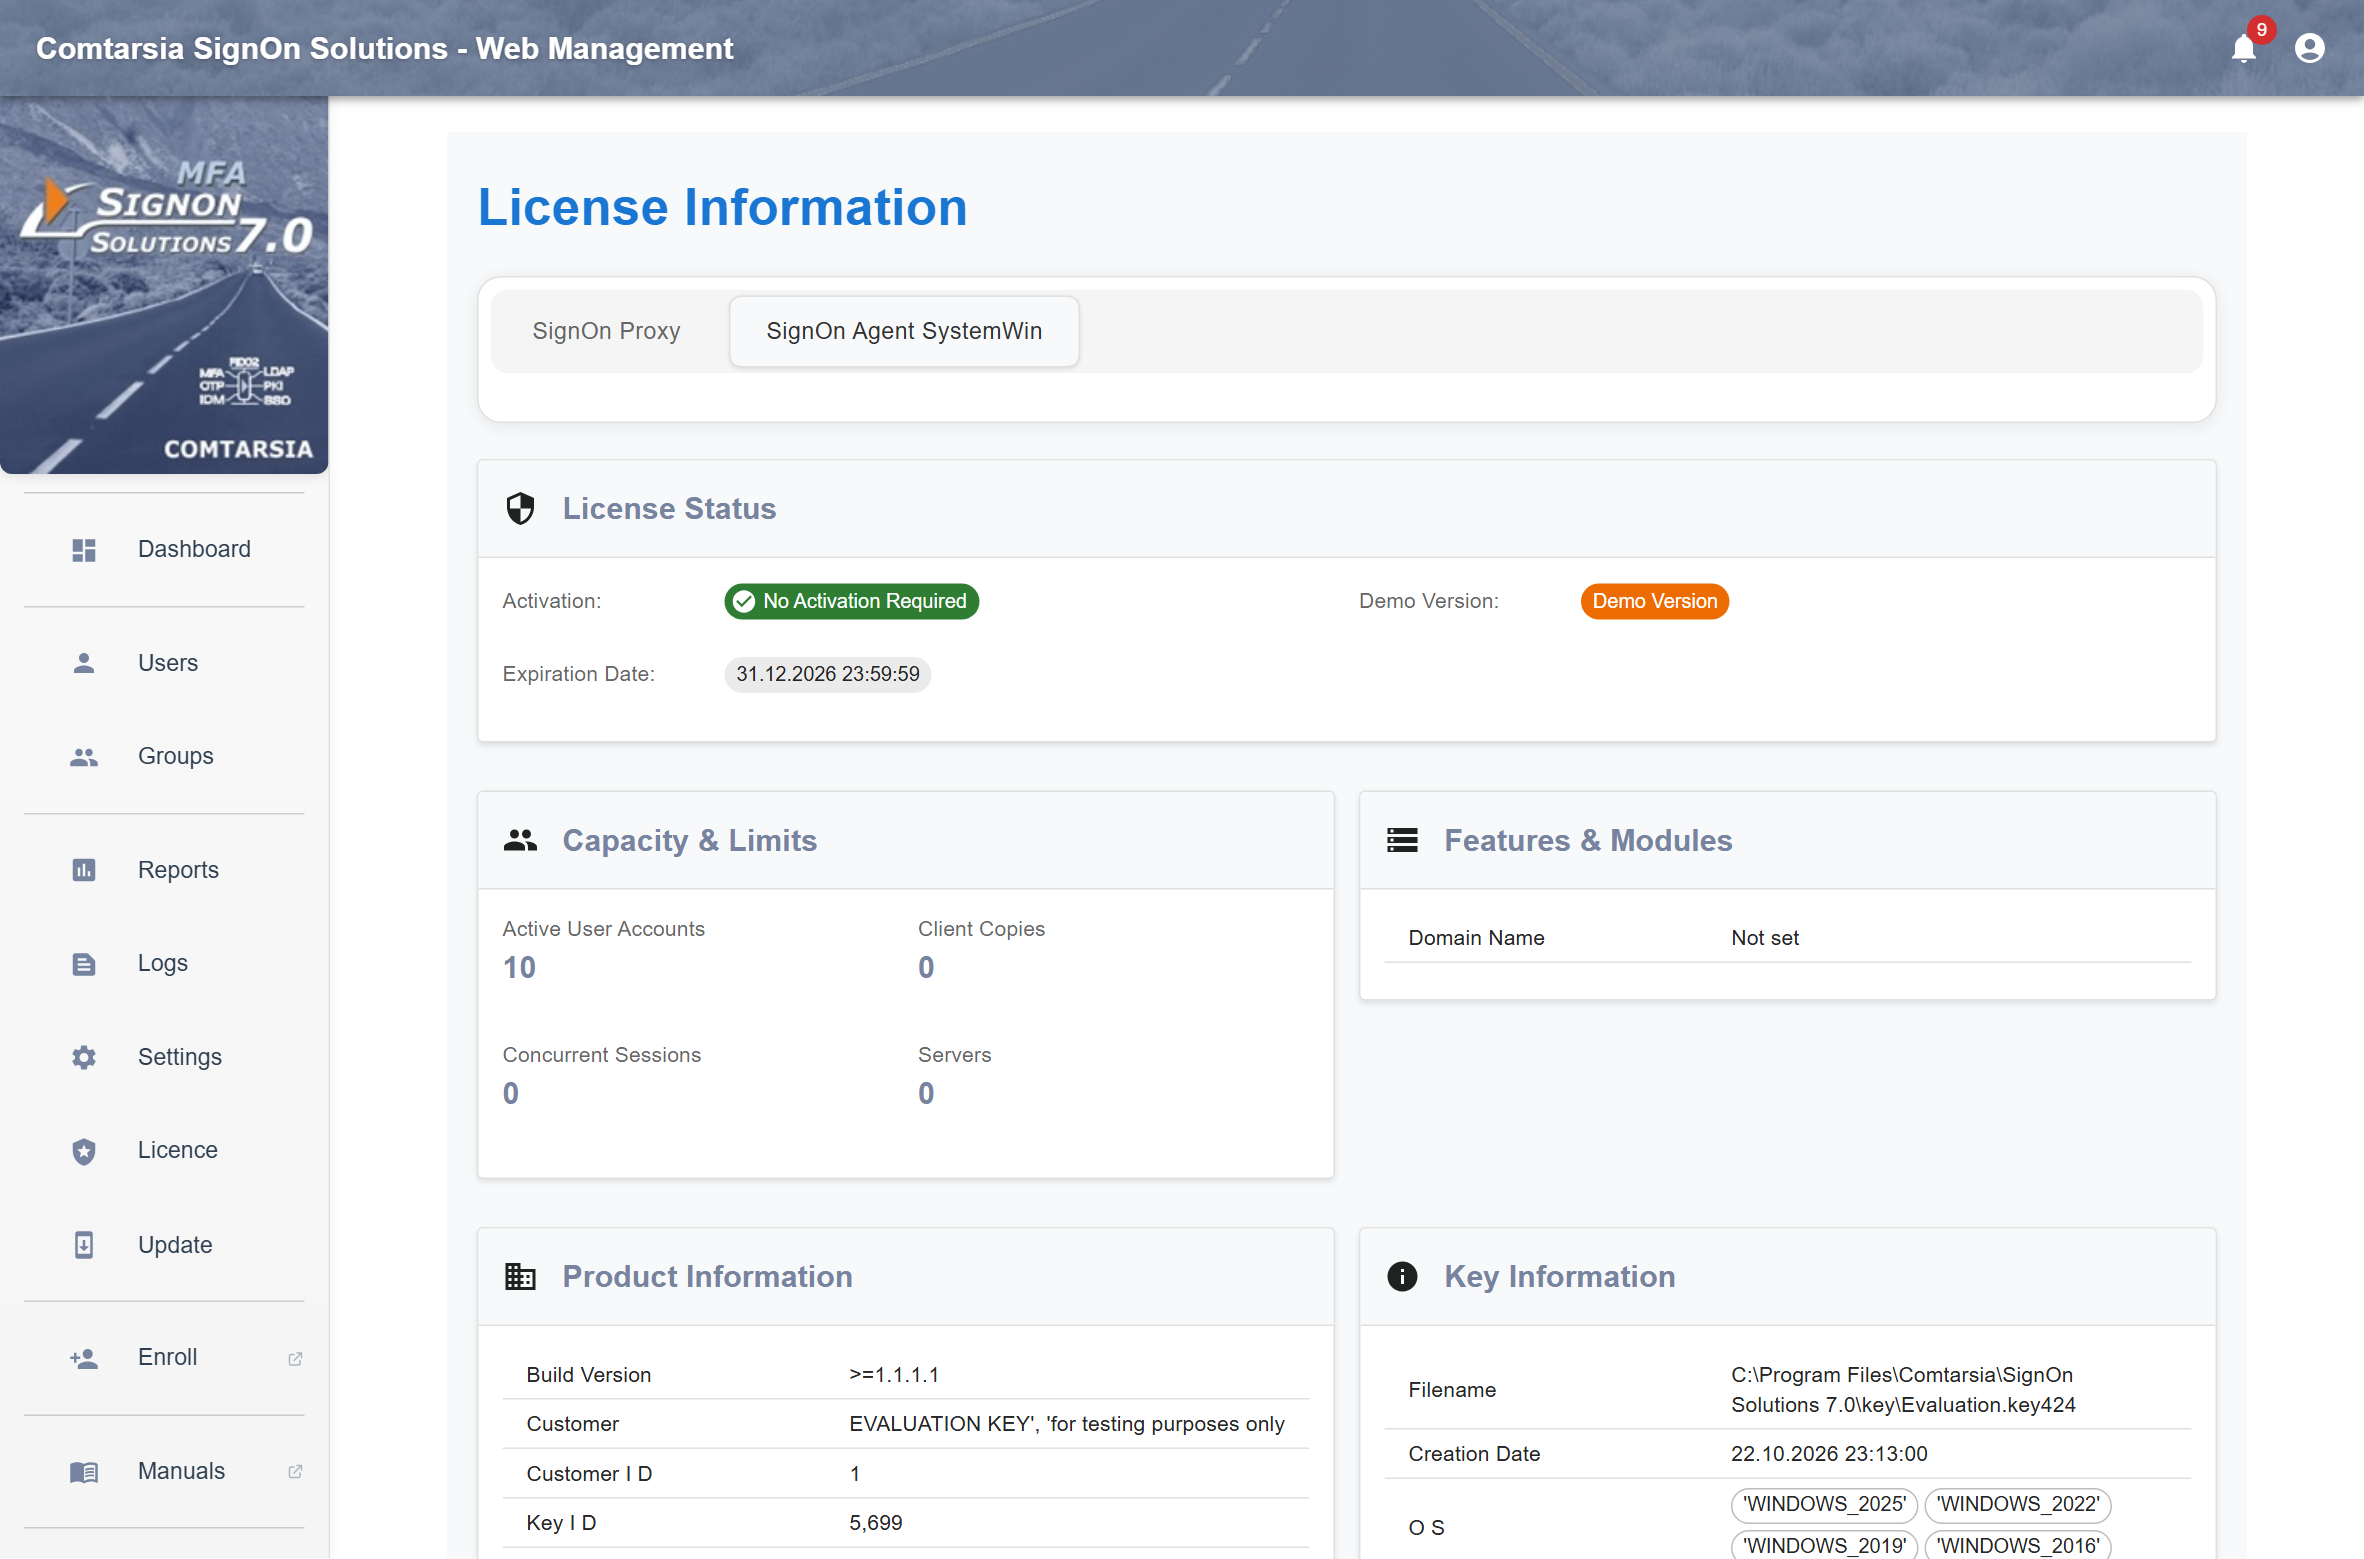Go to the Users page
2364x1559 pixels.
pyautogui.click(x=164, y=663)
